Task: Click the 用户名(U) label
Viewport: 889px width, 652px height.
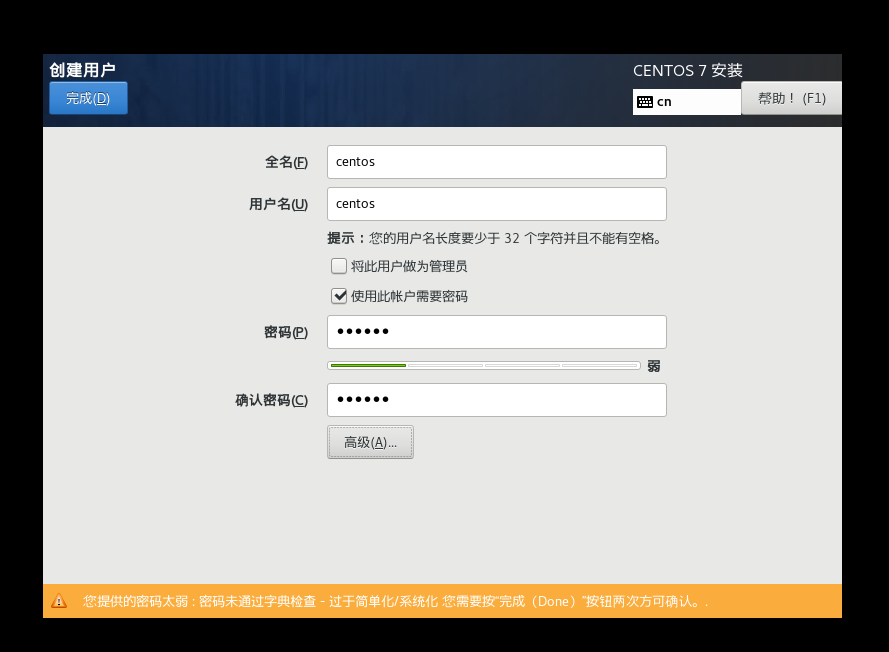Action: (278, 204)
